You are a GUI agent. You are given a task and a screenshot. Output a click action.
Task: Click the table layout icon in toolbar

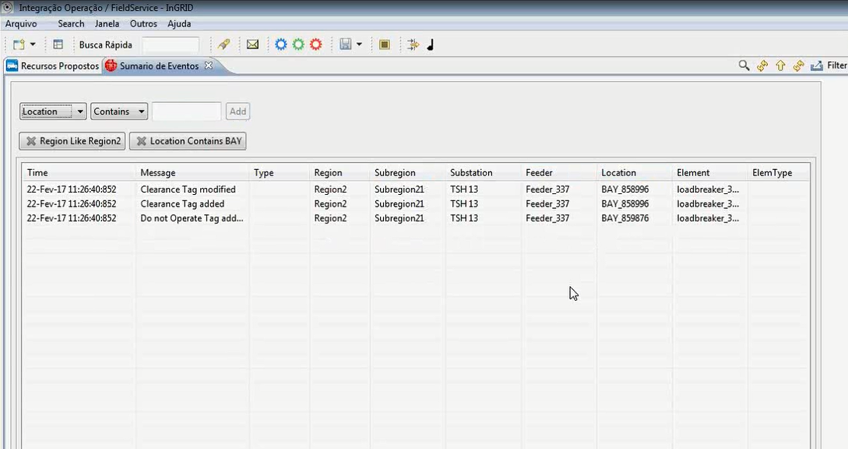pyautogui.click(x=58, y=45)
